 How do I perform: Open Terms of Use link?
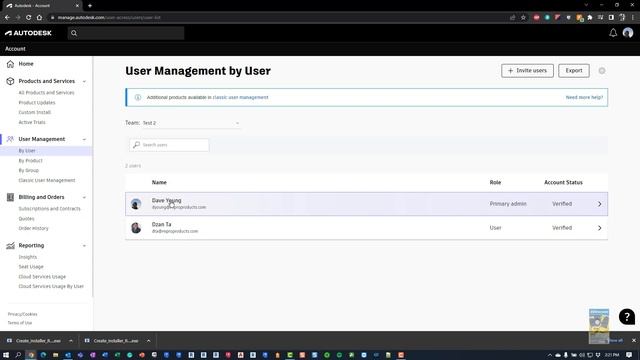(20, 323)
